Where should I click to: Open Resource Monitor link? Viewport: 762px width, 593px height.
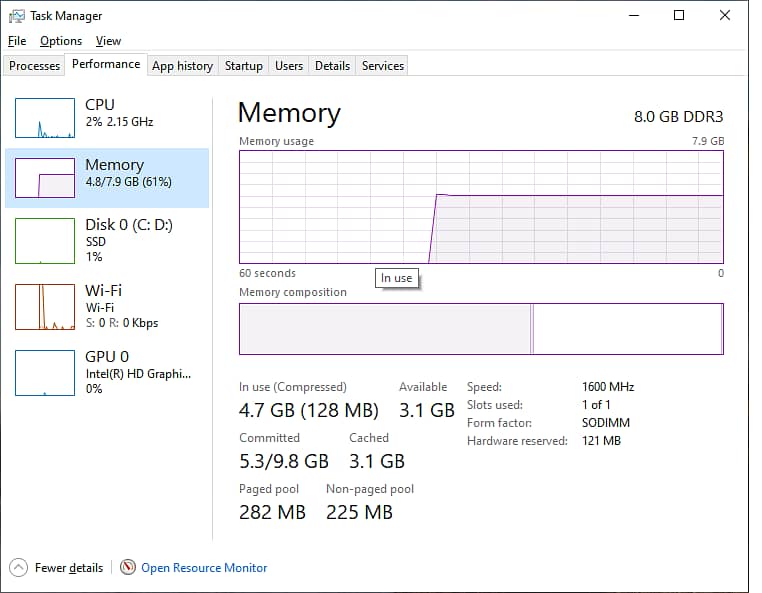(x=204, y=568)
